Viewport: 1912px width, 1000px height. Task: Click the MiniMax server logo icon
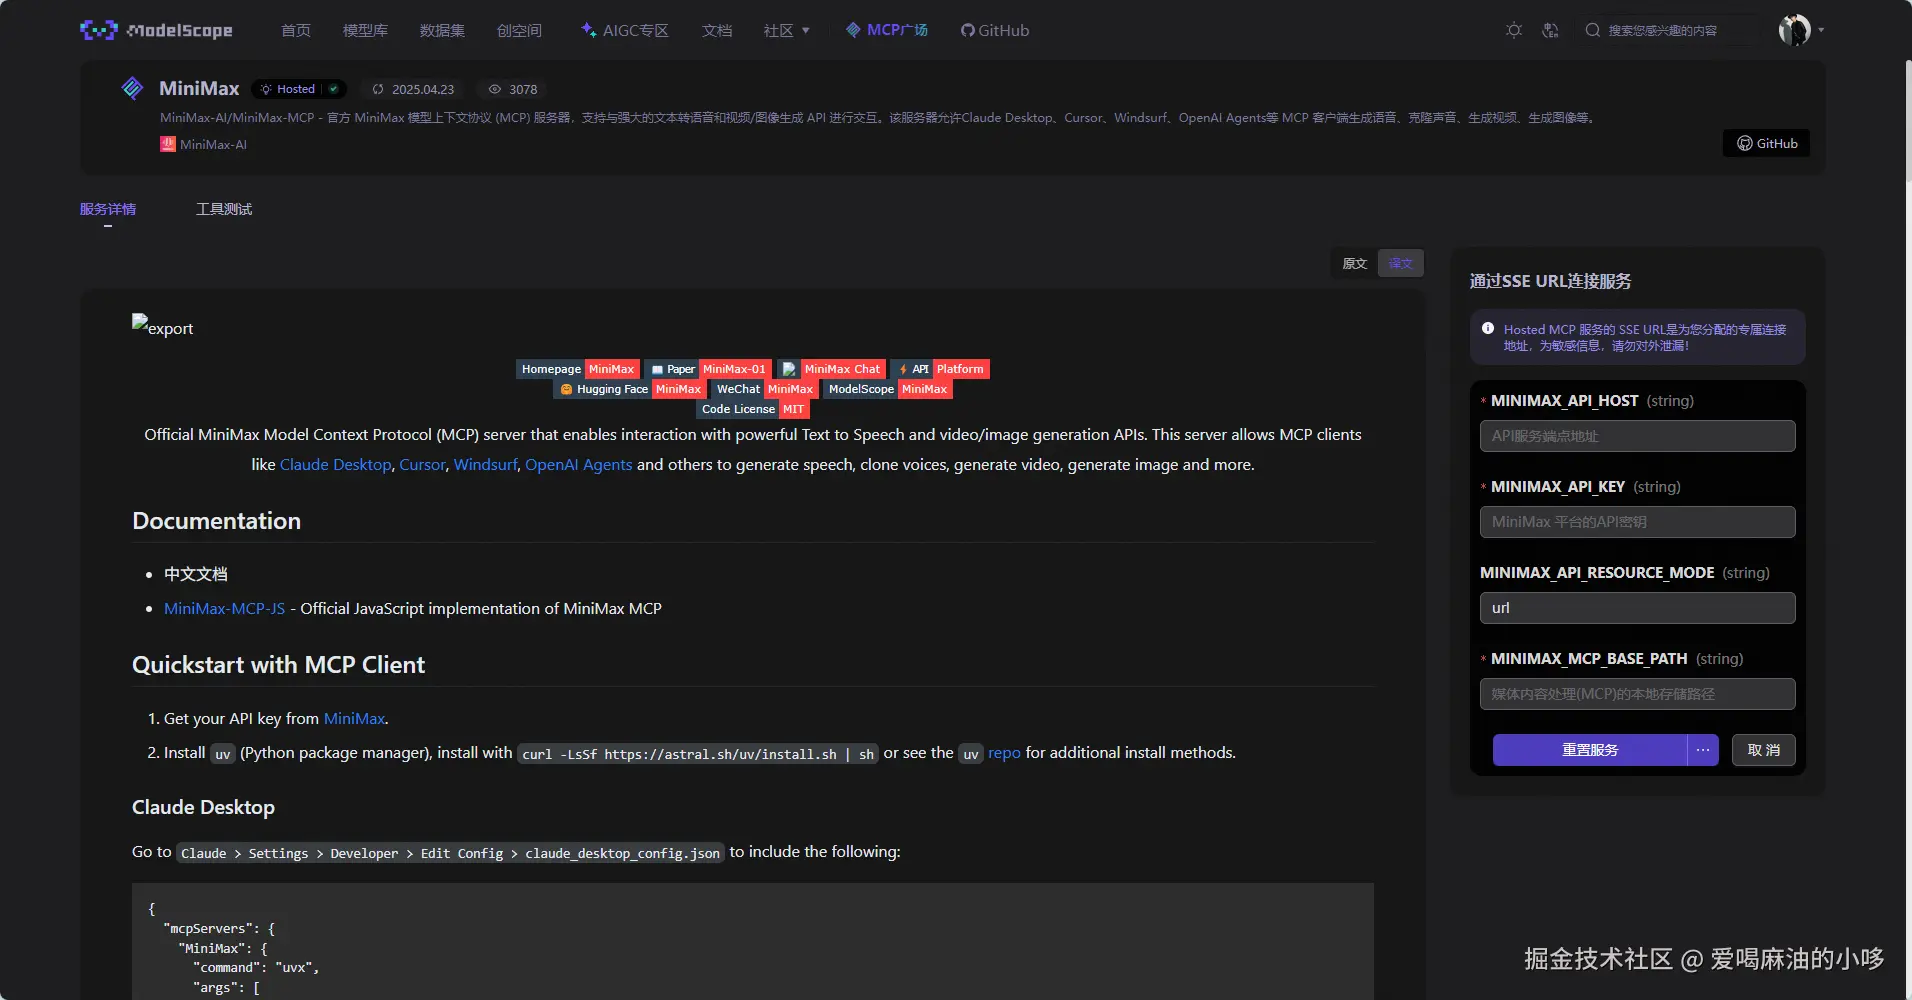pos(132,88)
